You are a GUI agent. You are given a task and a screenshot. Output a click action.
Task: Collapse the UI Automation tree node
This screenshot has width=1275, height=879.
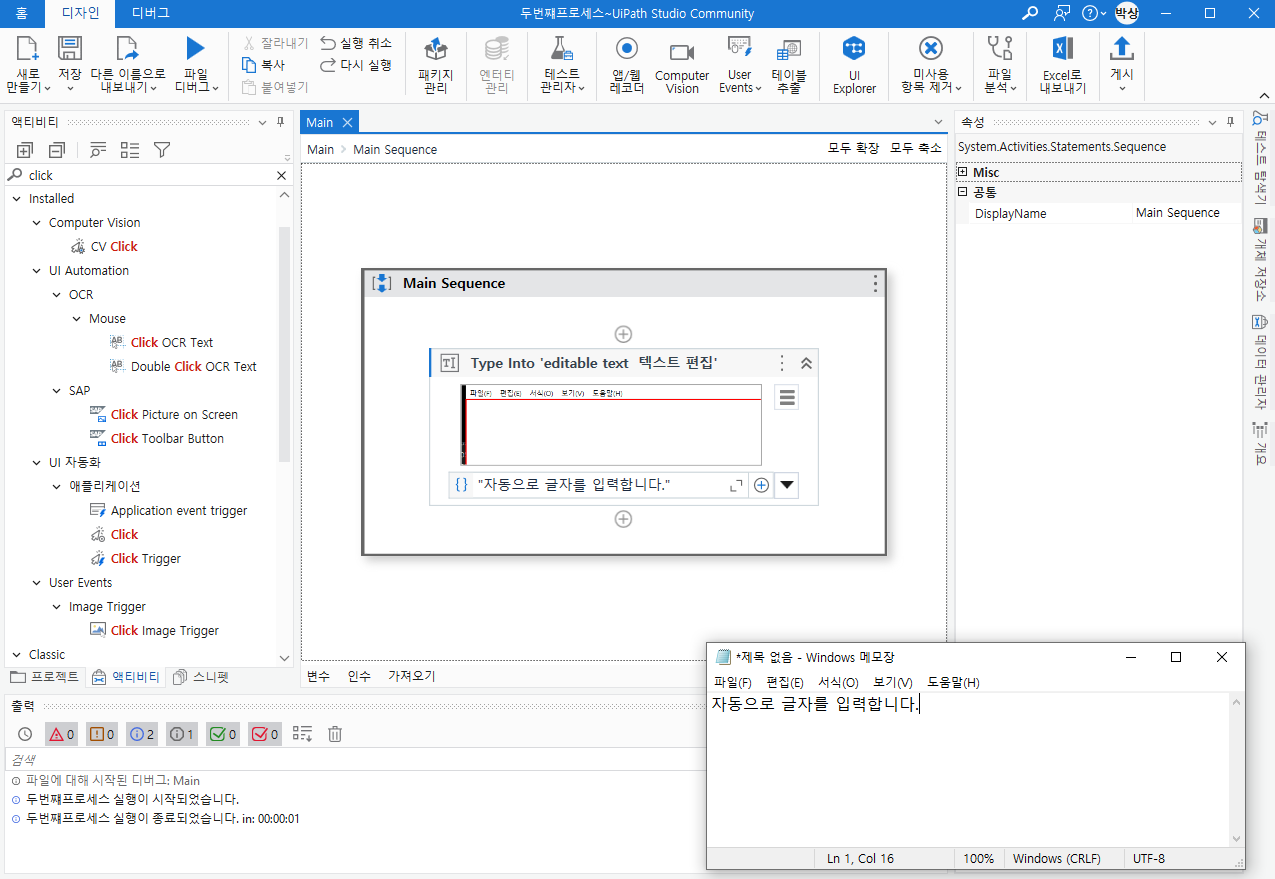coord(37,270)
